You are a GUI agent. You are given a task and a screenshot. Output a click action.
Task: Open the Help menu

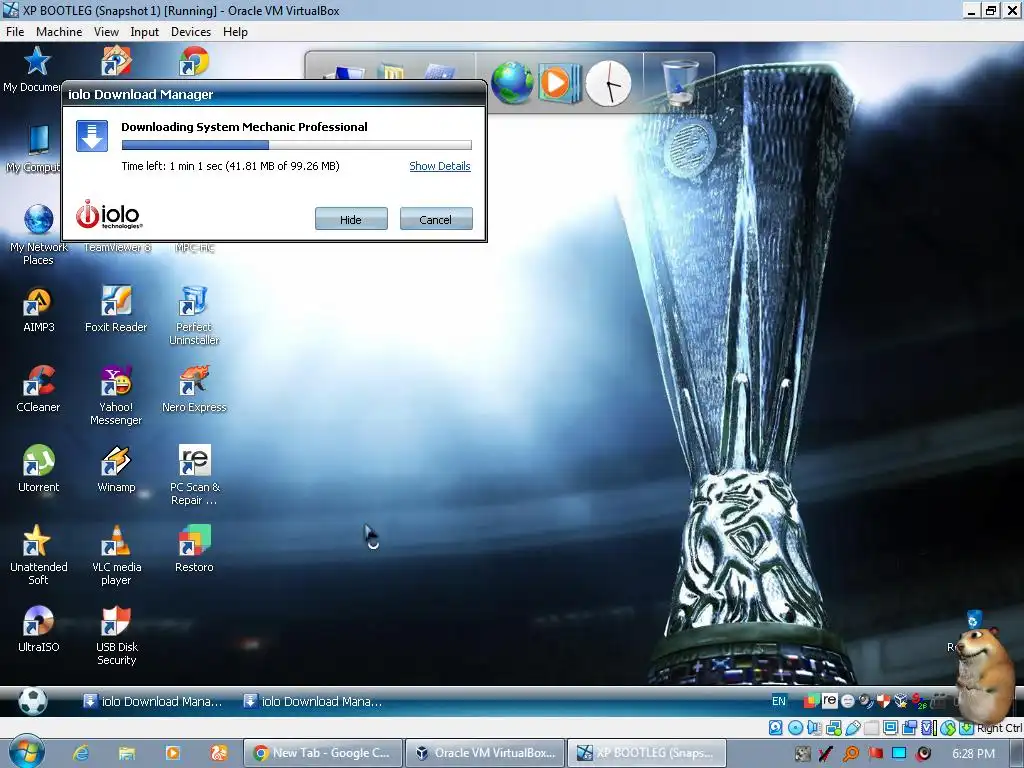[x=235, y=31]
